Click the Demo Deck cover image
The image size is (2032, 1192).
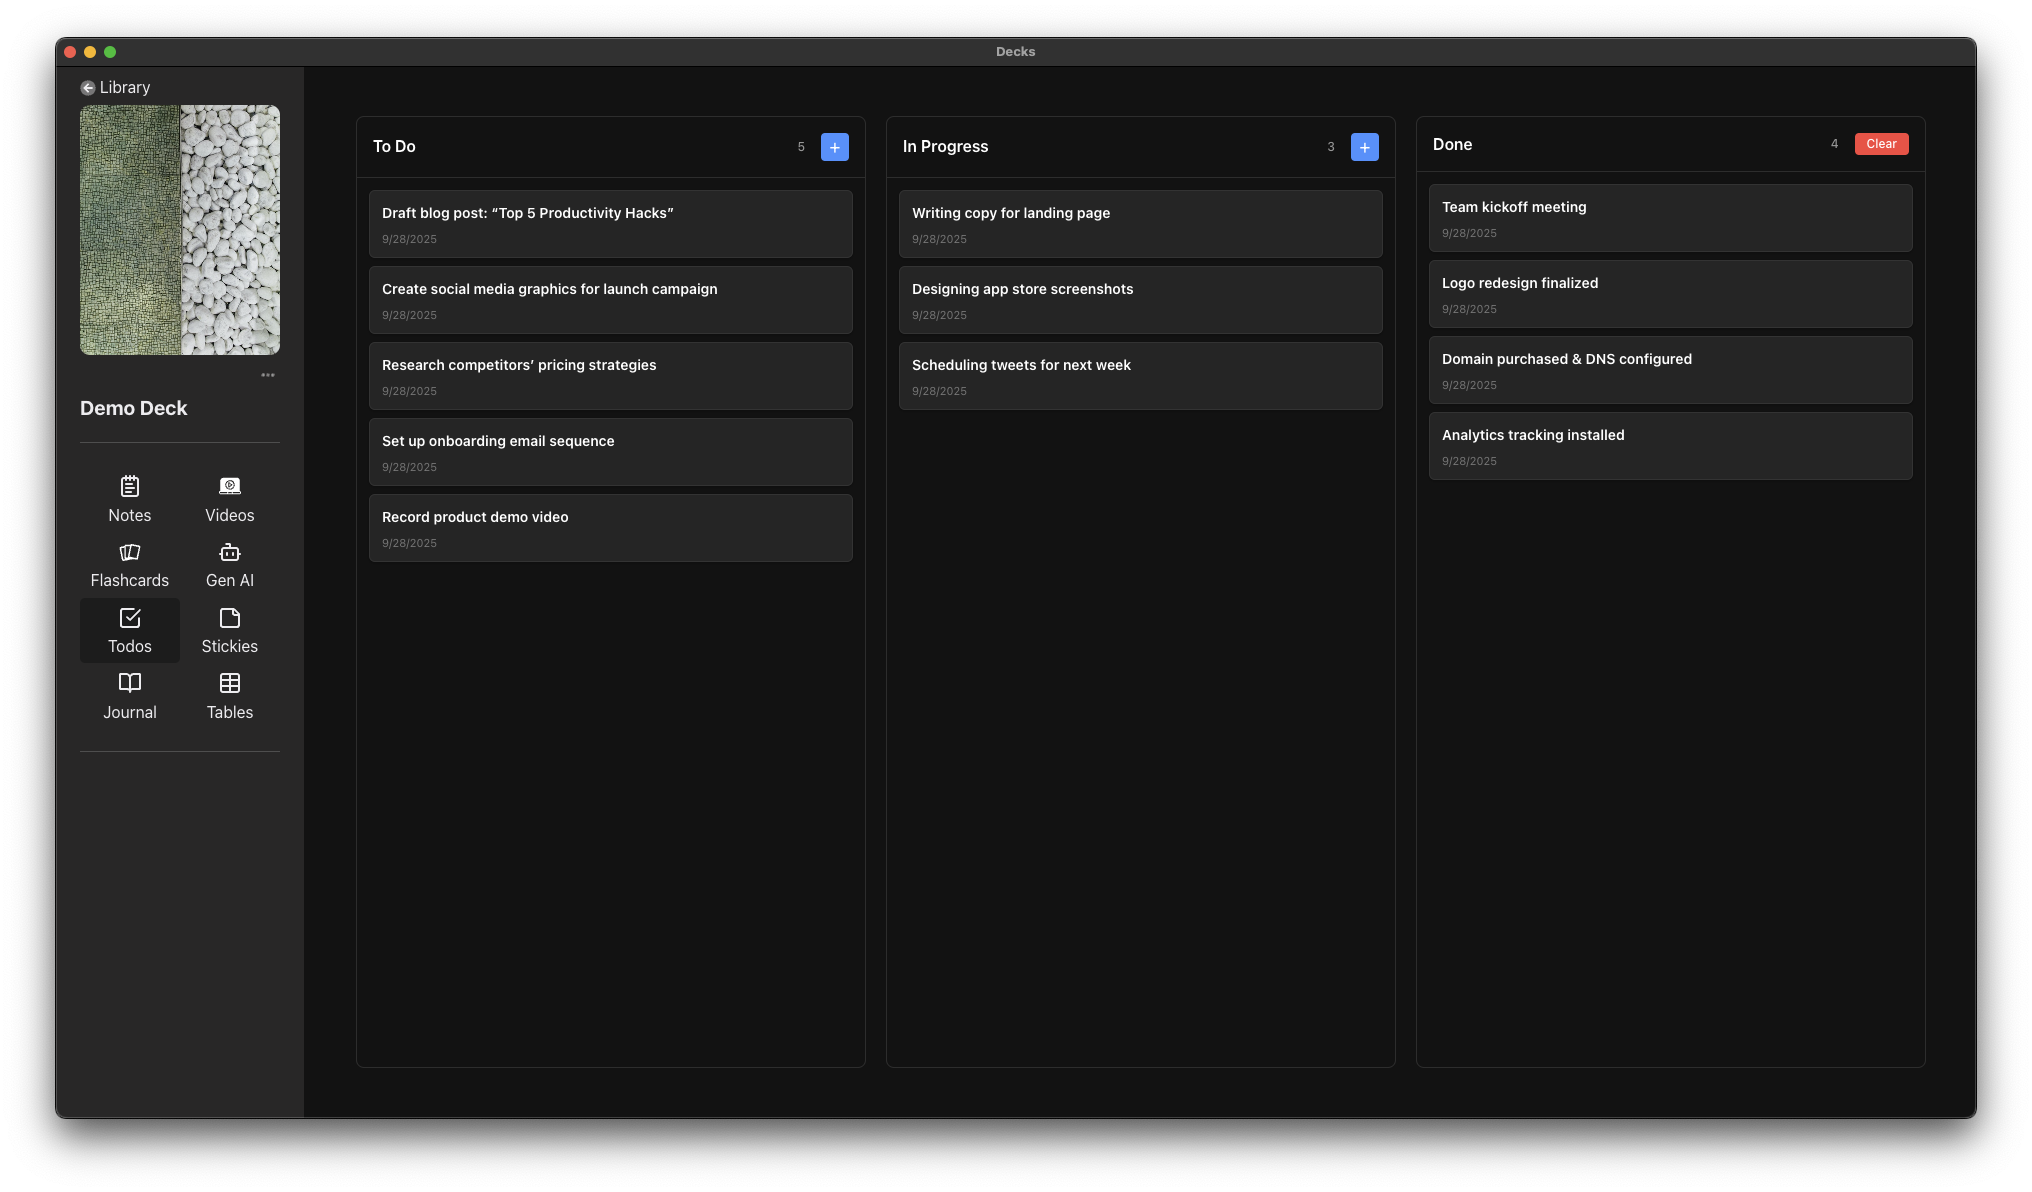point(180,230)
